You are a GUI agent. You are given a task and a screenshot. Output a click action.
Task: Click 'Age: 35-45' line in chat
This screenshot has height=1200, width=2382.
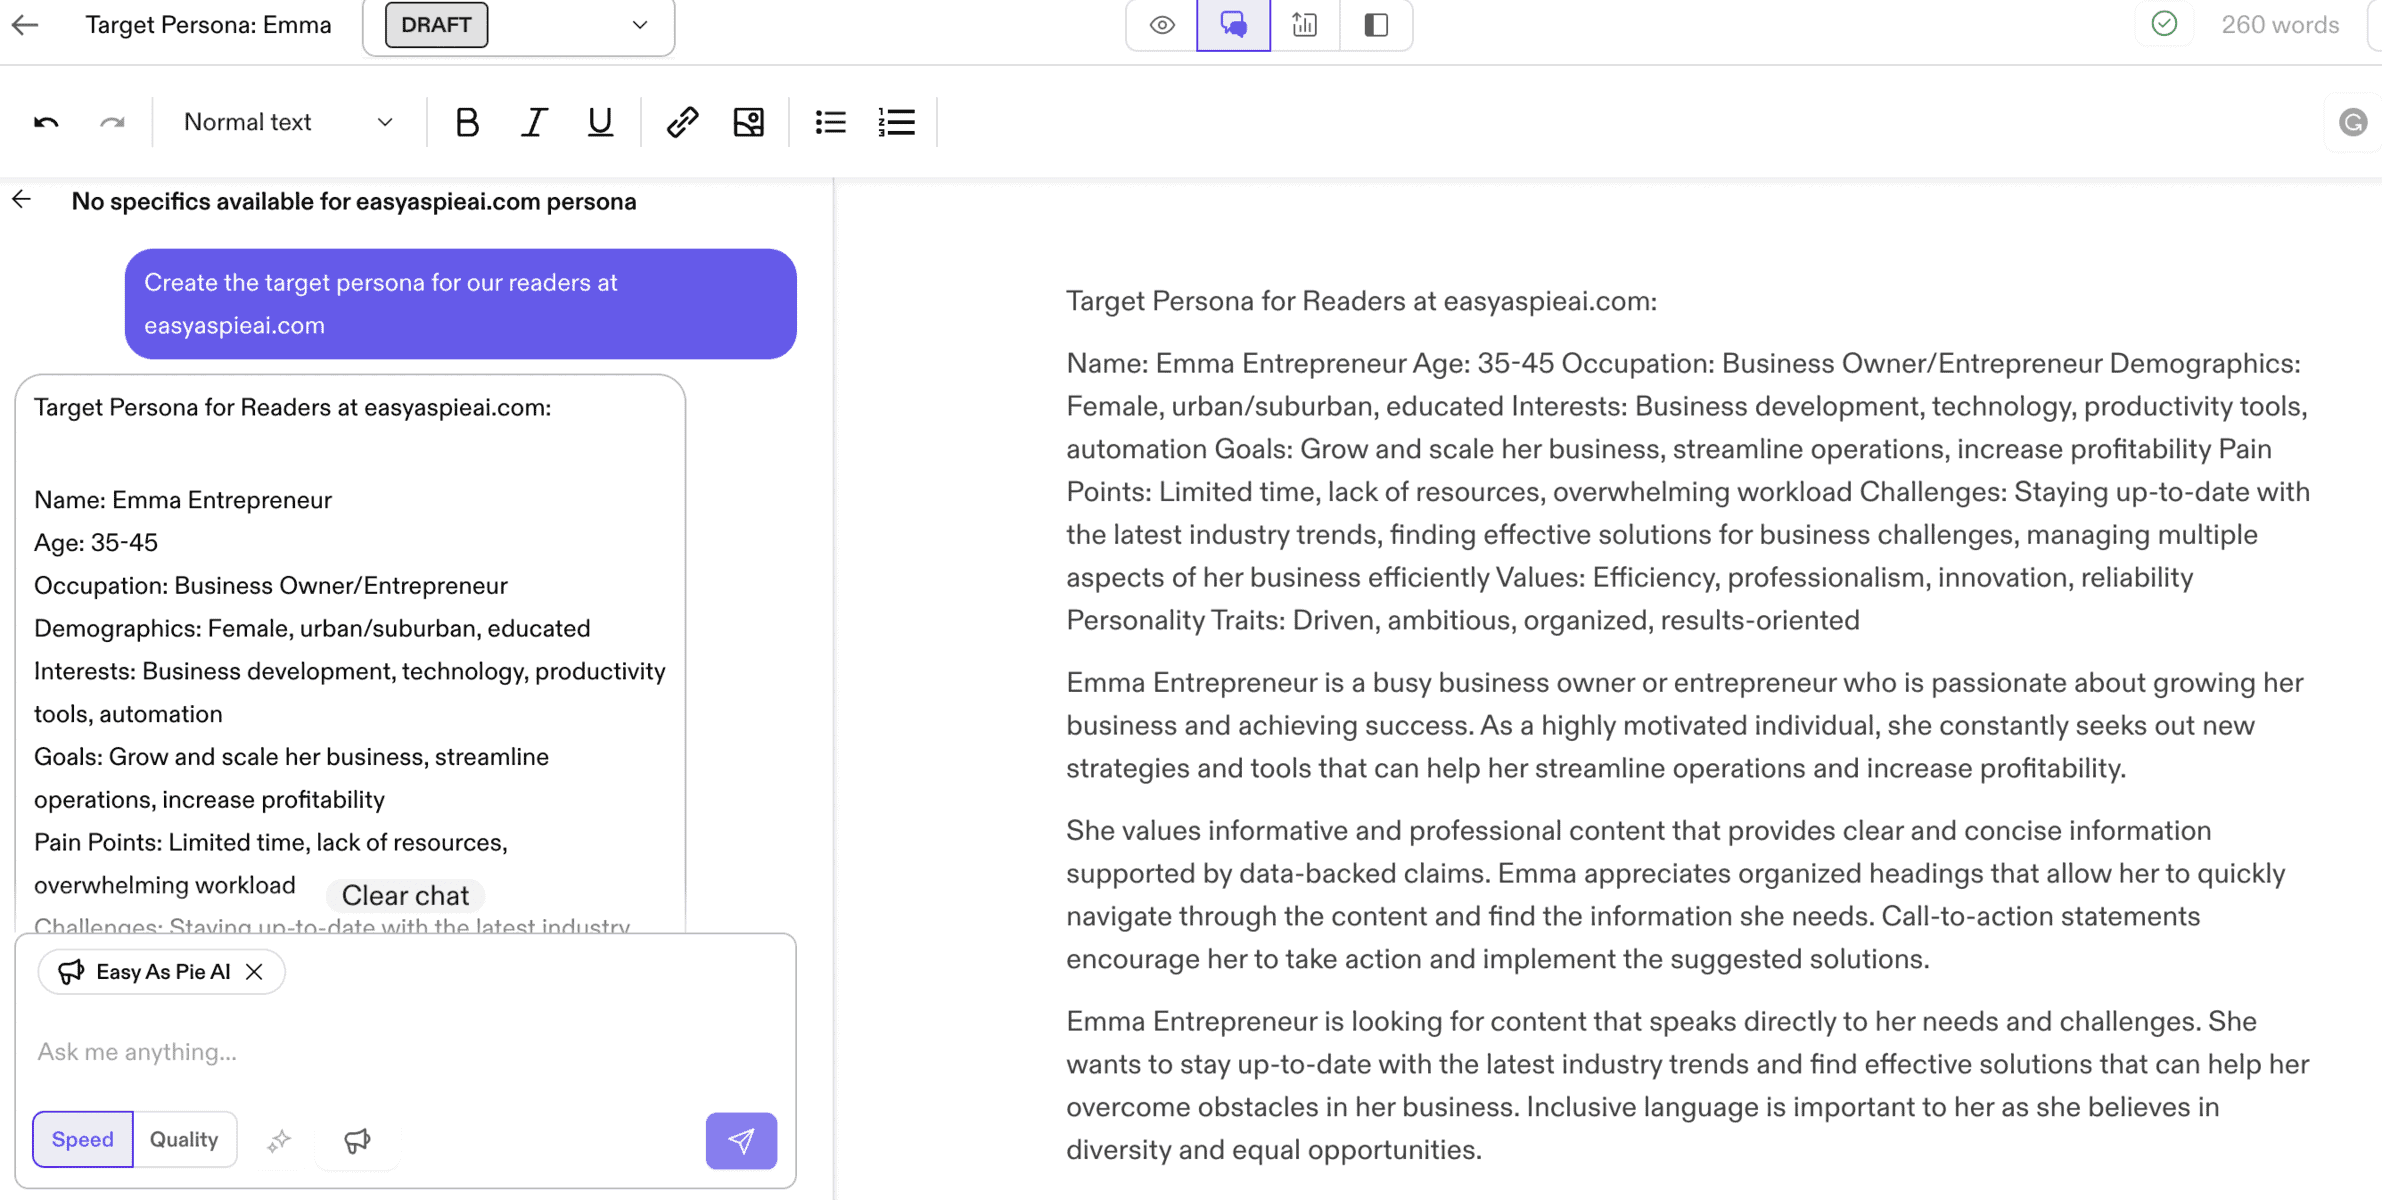tap(96, 543)
